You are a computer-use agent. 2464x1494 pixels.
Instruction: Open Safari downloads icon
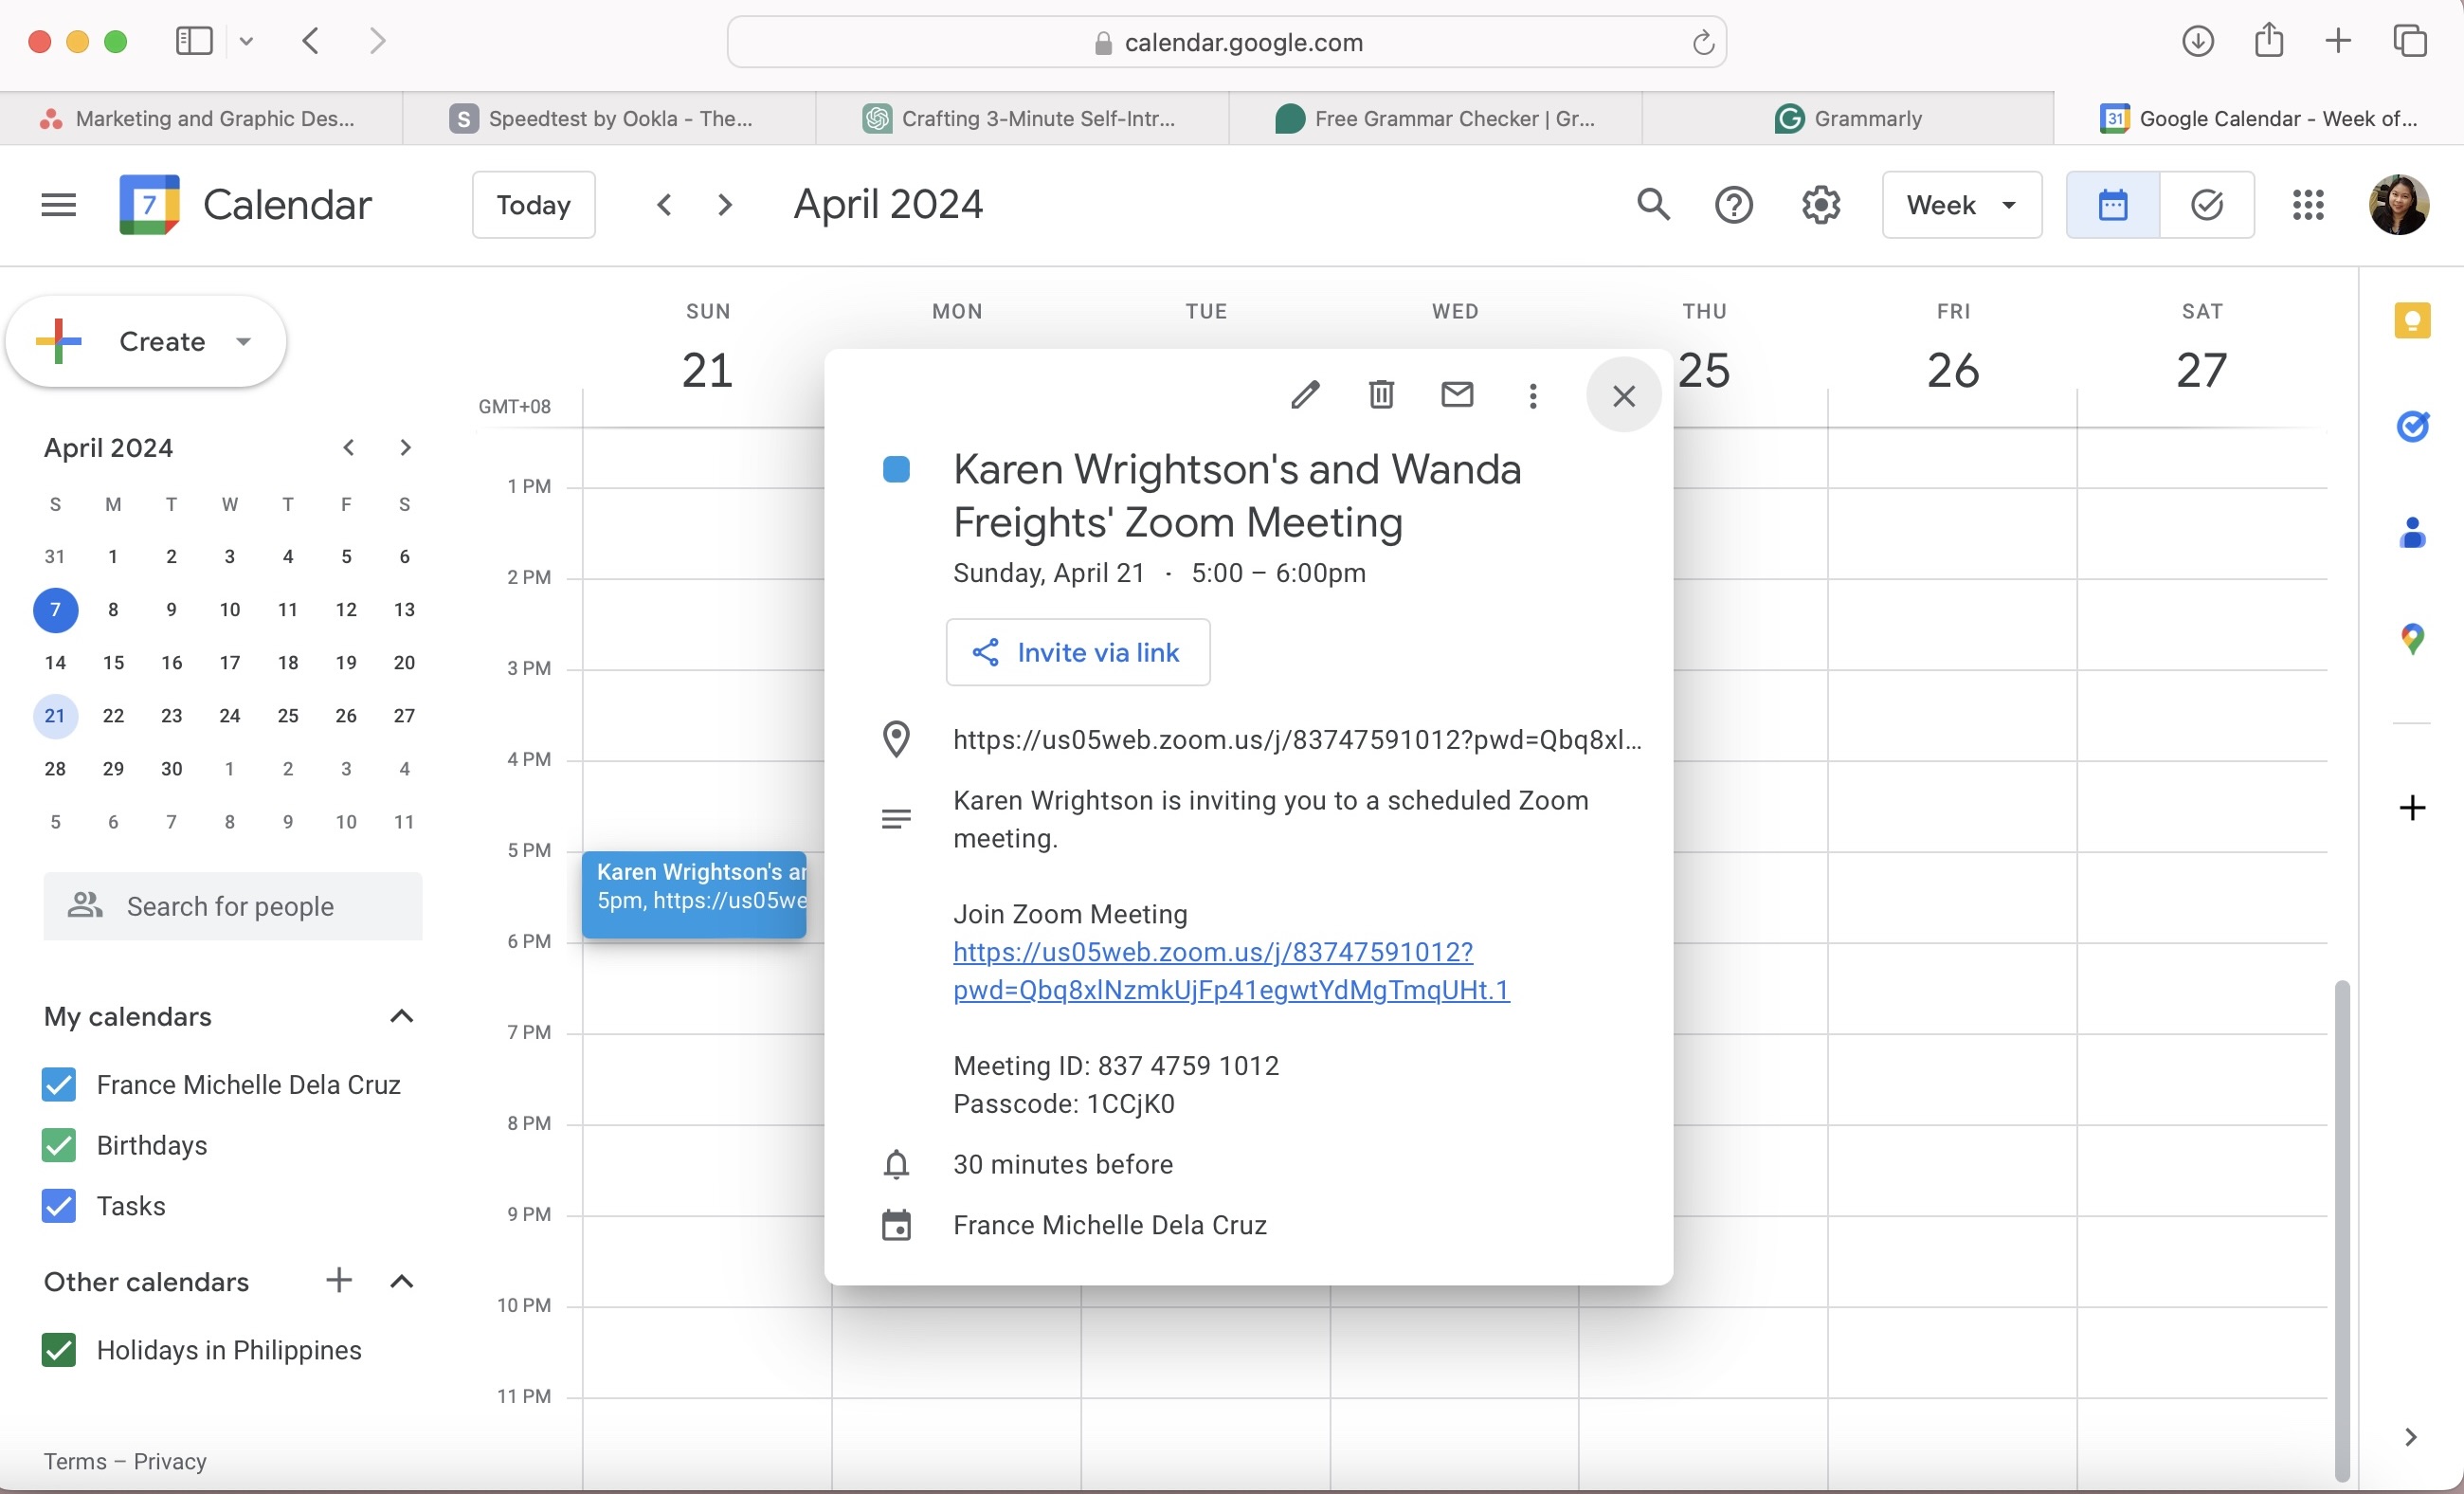coord(2197,41)
